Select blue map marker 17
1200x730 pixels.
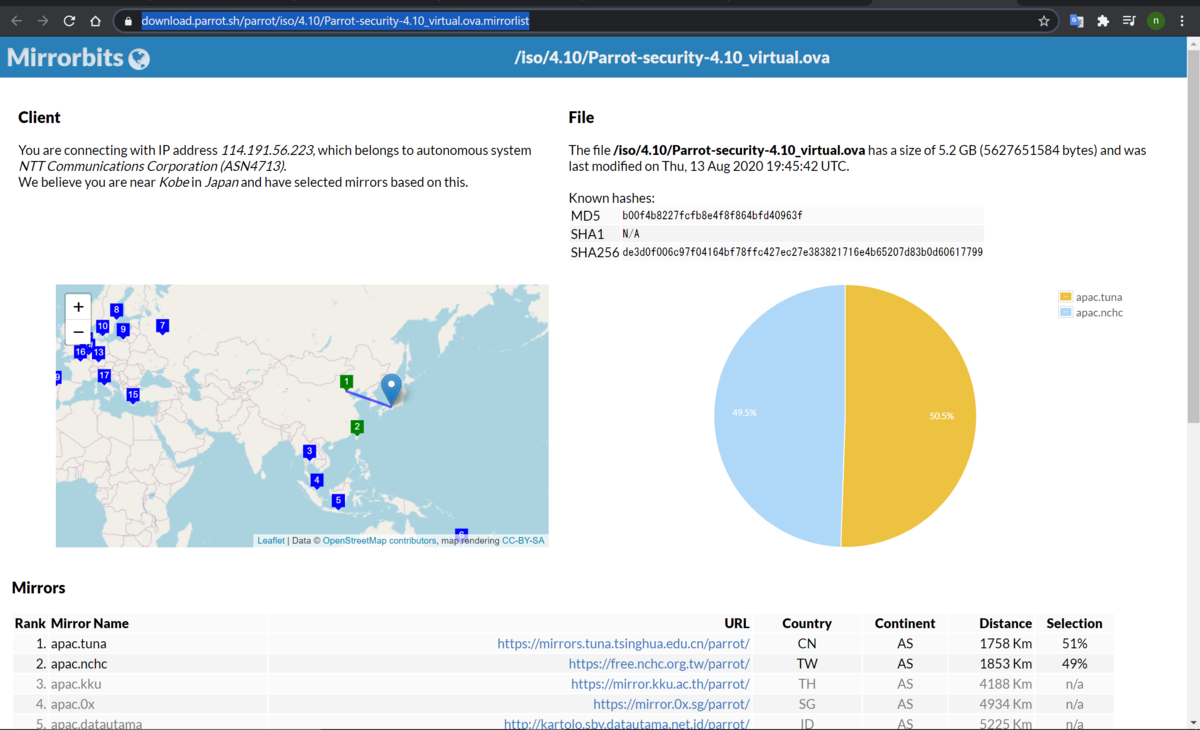(x=104, y=376)
